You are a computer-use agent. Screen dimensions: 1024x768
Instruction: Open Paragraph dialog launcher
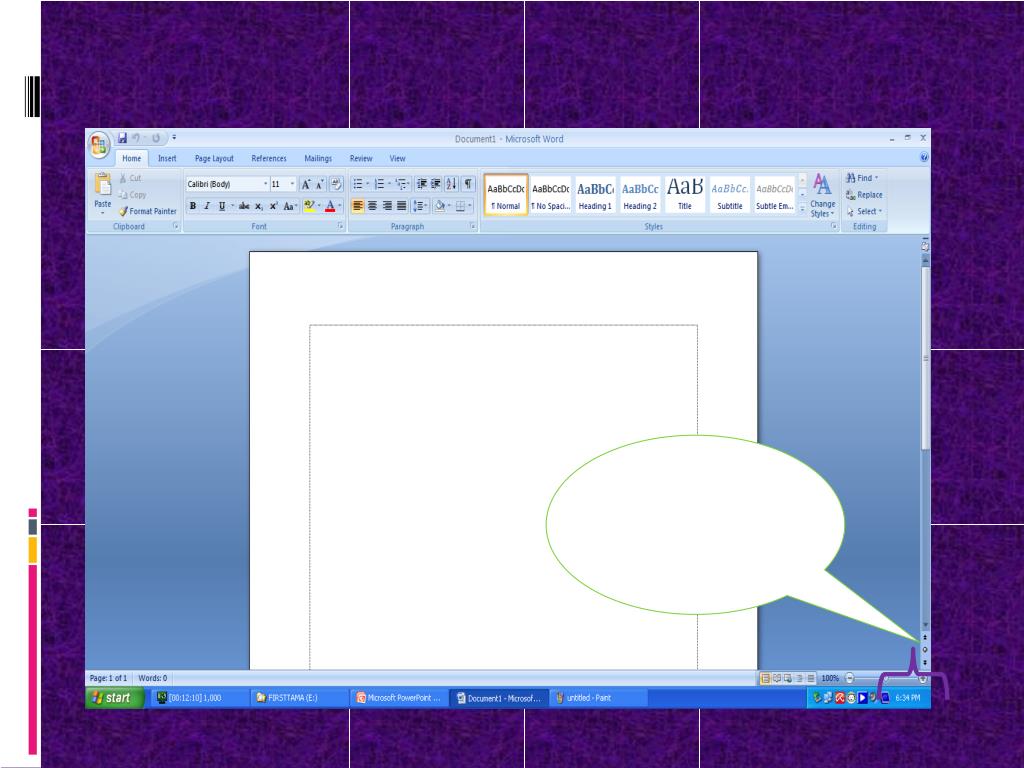473,226
